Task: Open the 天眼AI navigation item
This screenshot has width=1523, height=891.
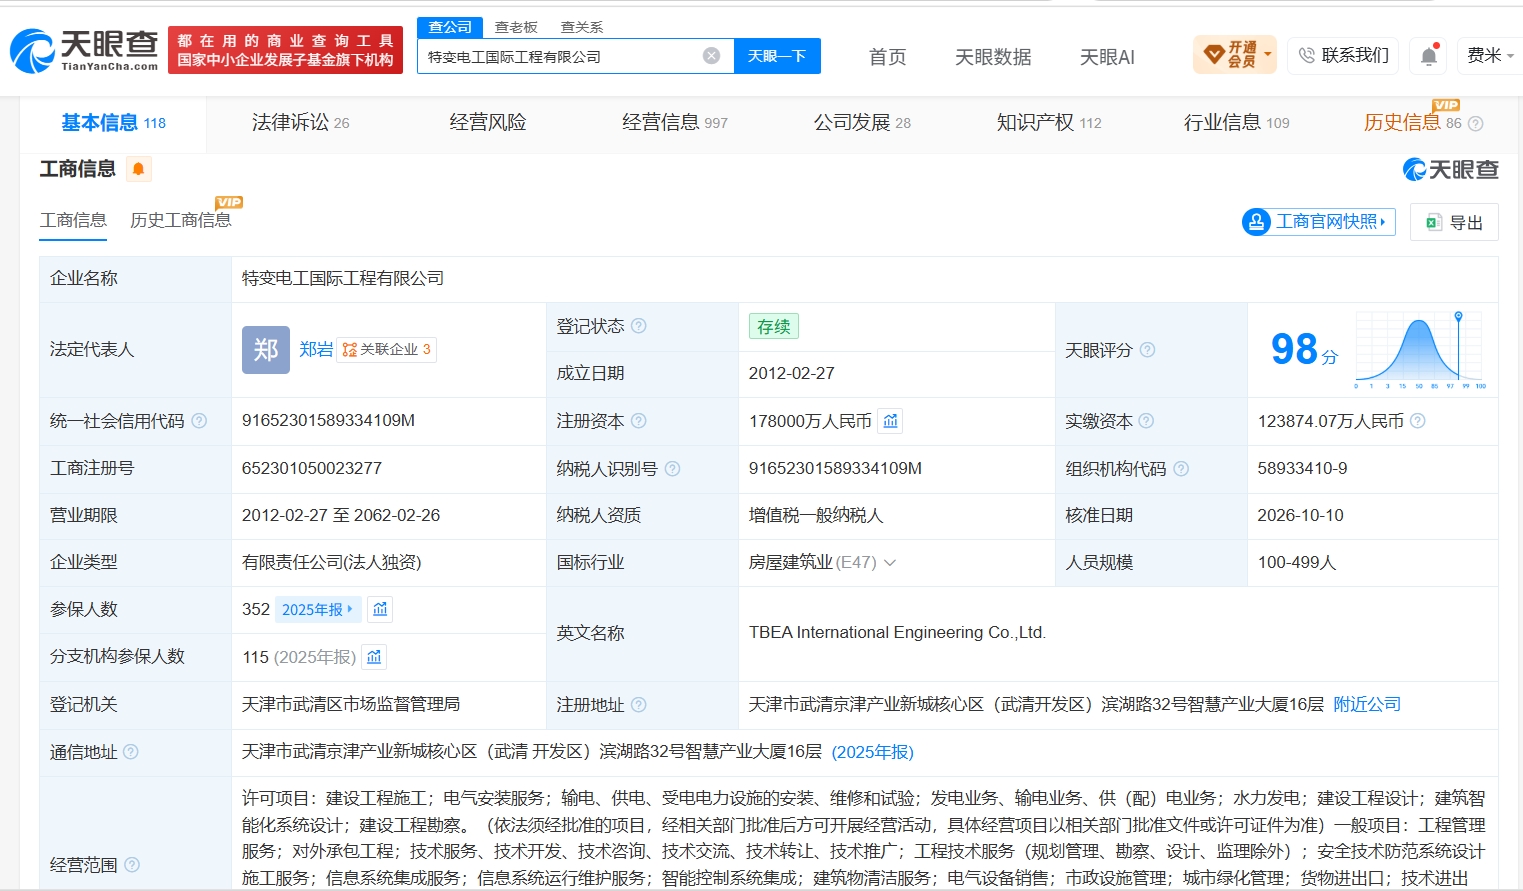Action: click(1107, 57)
